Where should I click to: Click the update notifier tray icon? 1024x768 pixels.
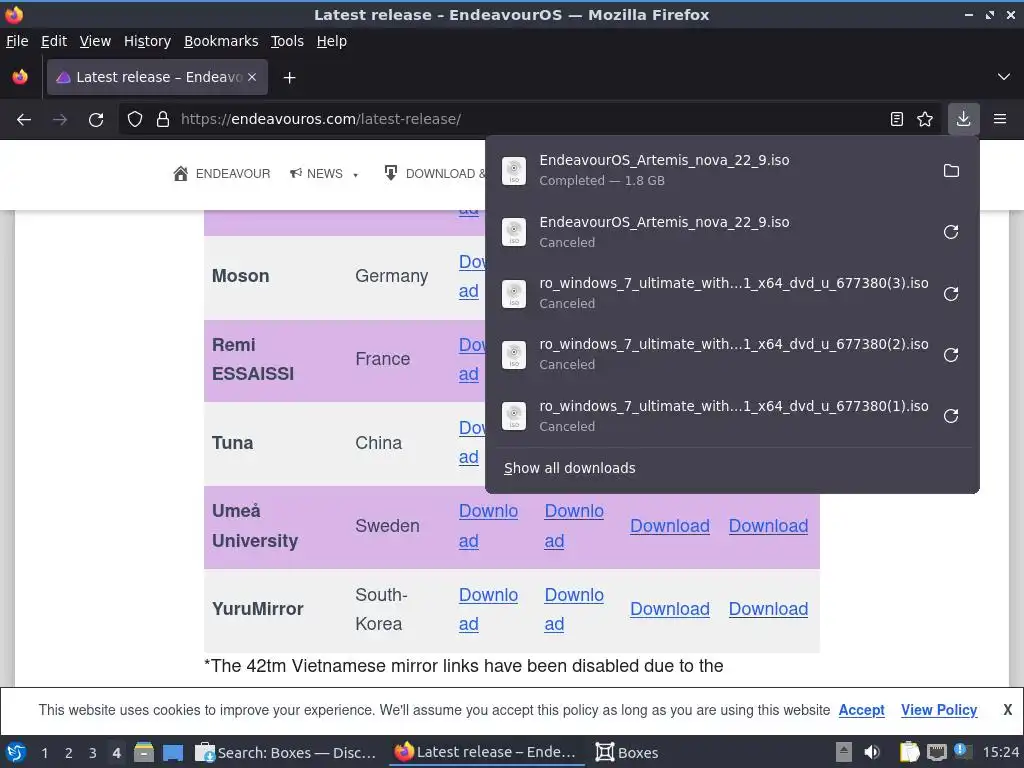pyautogui.click(x=963, y=751)
